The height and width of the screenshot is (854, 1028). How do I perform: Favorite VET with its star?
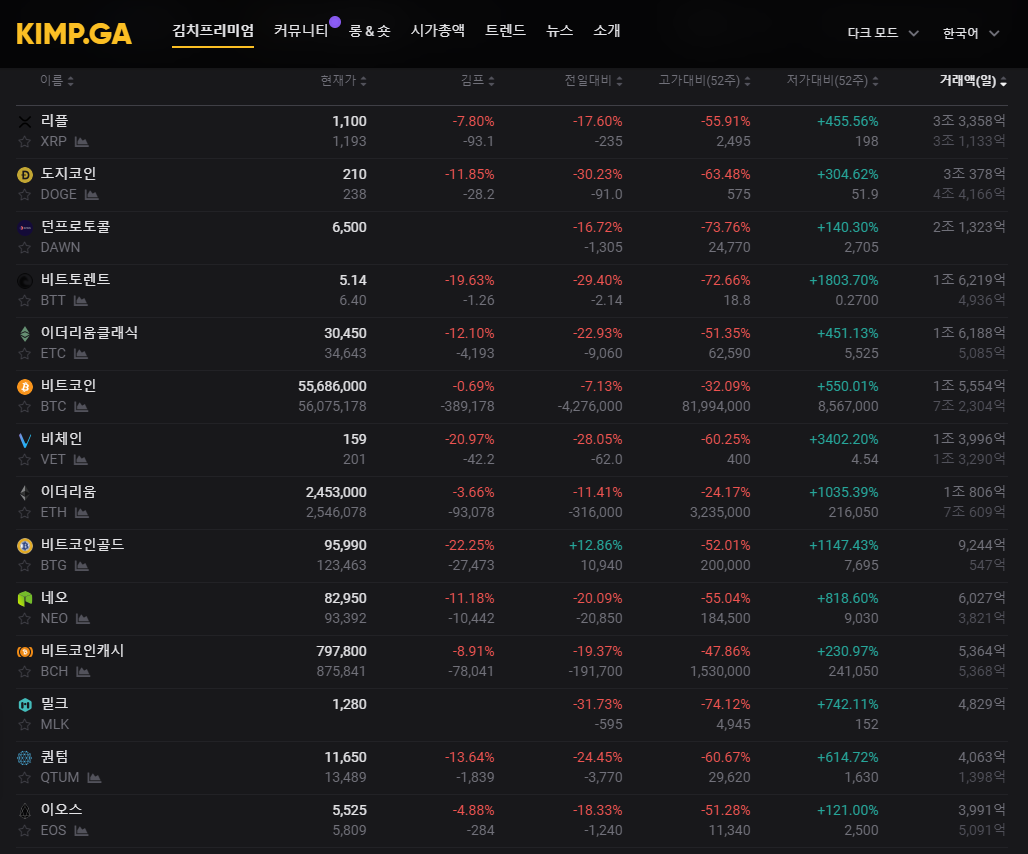tap(25, 460)
